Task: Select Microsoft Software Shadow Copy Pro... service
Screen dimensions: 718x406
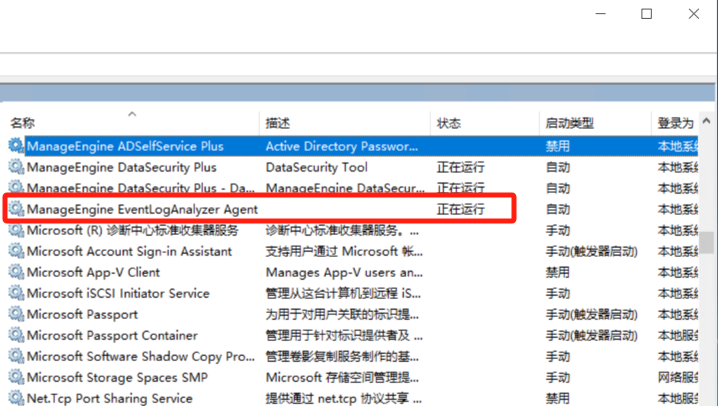Action: (141, 357)
